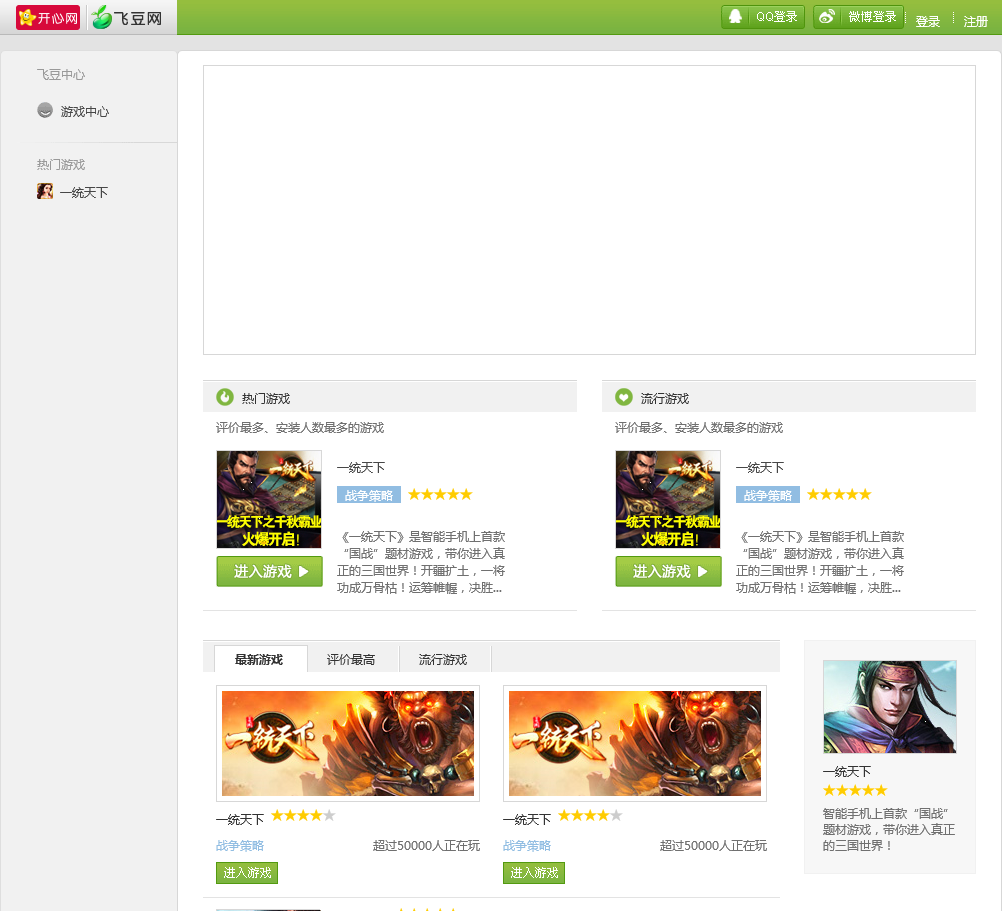This screenshot has width=1002, height=911.
Task: Switch to the 流行游戏 tab
Action: 443,659
